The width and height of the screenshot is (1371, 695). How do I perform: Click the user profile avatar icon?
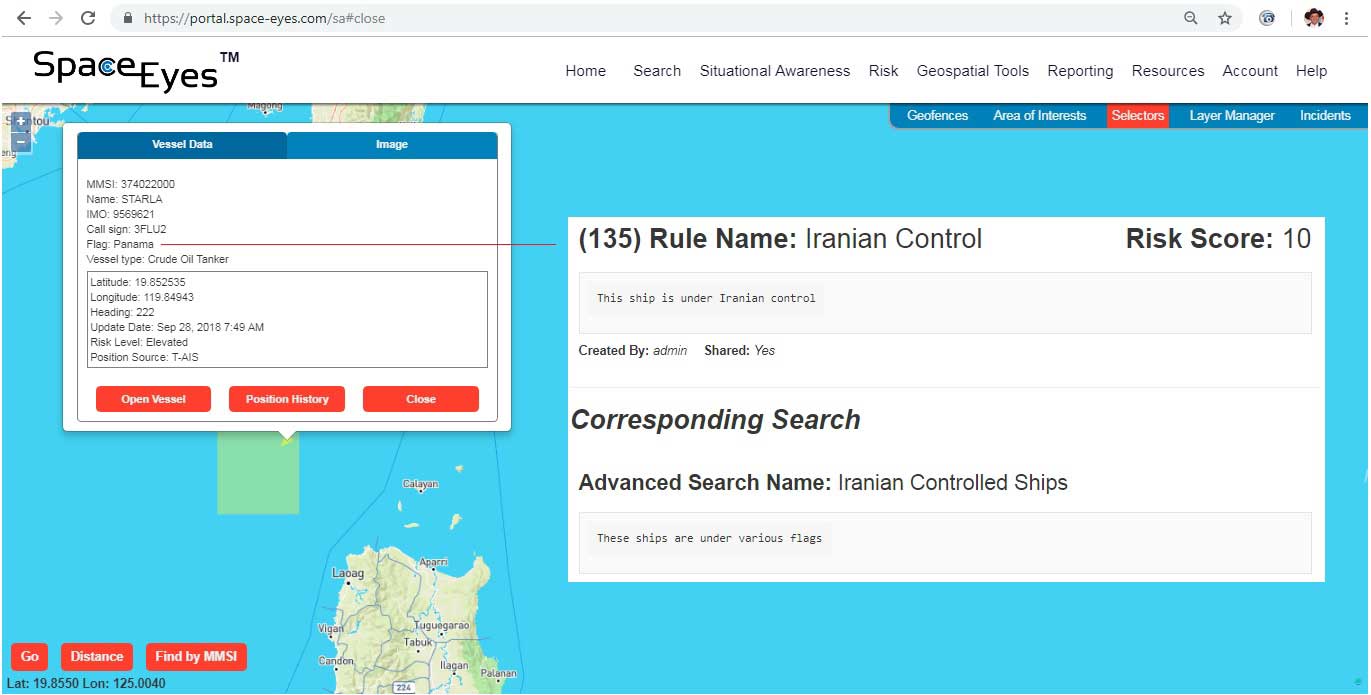point(1314,18)
